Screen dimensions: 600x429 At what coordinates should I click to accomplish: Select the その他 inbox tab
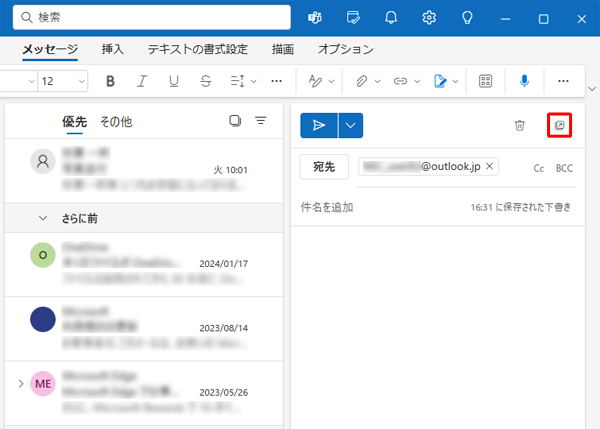coord(116,122)
